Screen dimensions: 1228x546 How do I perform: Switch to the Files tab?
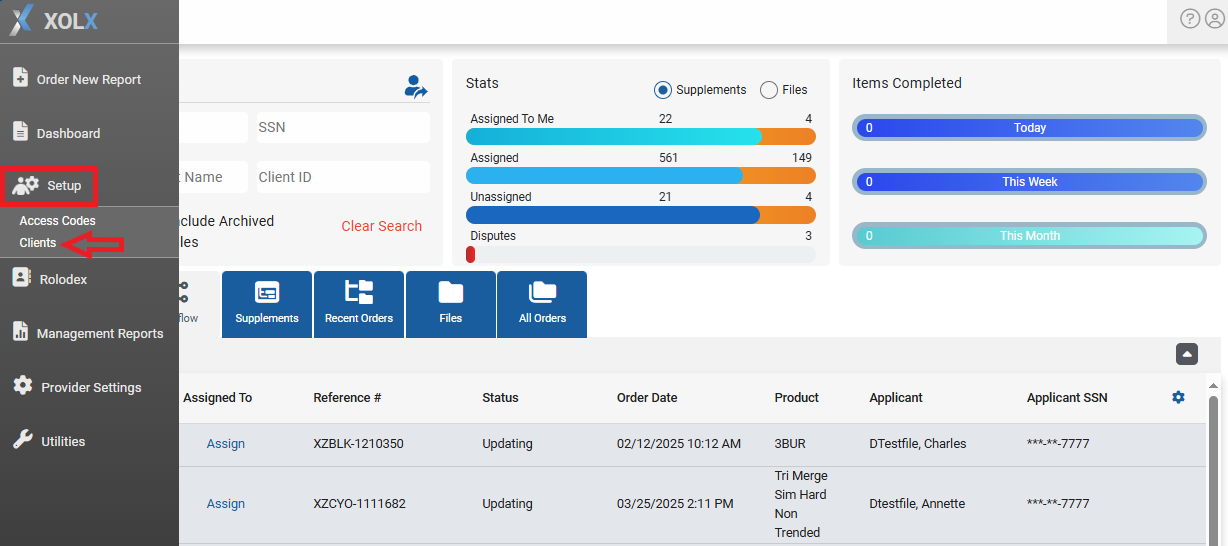[451, 304]
